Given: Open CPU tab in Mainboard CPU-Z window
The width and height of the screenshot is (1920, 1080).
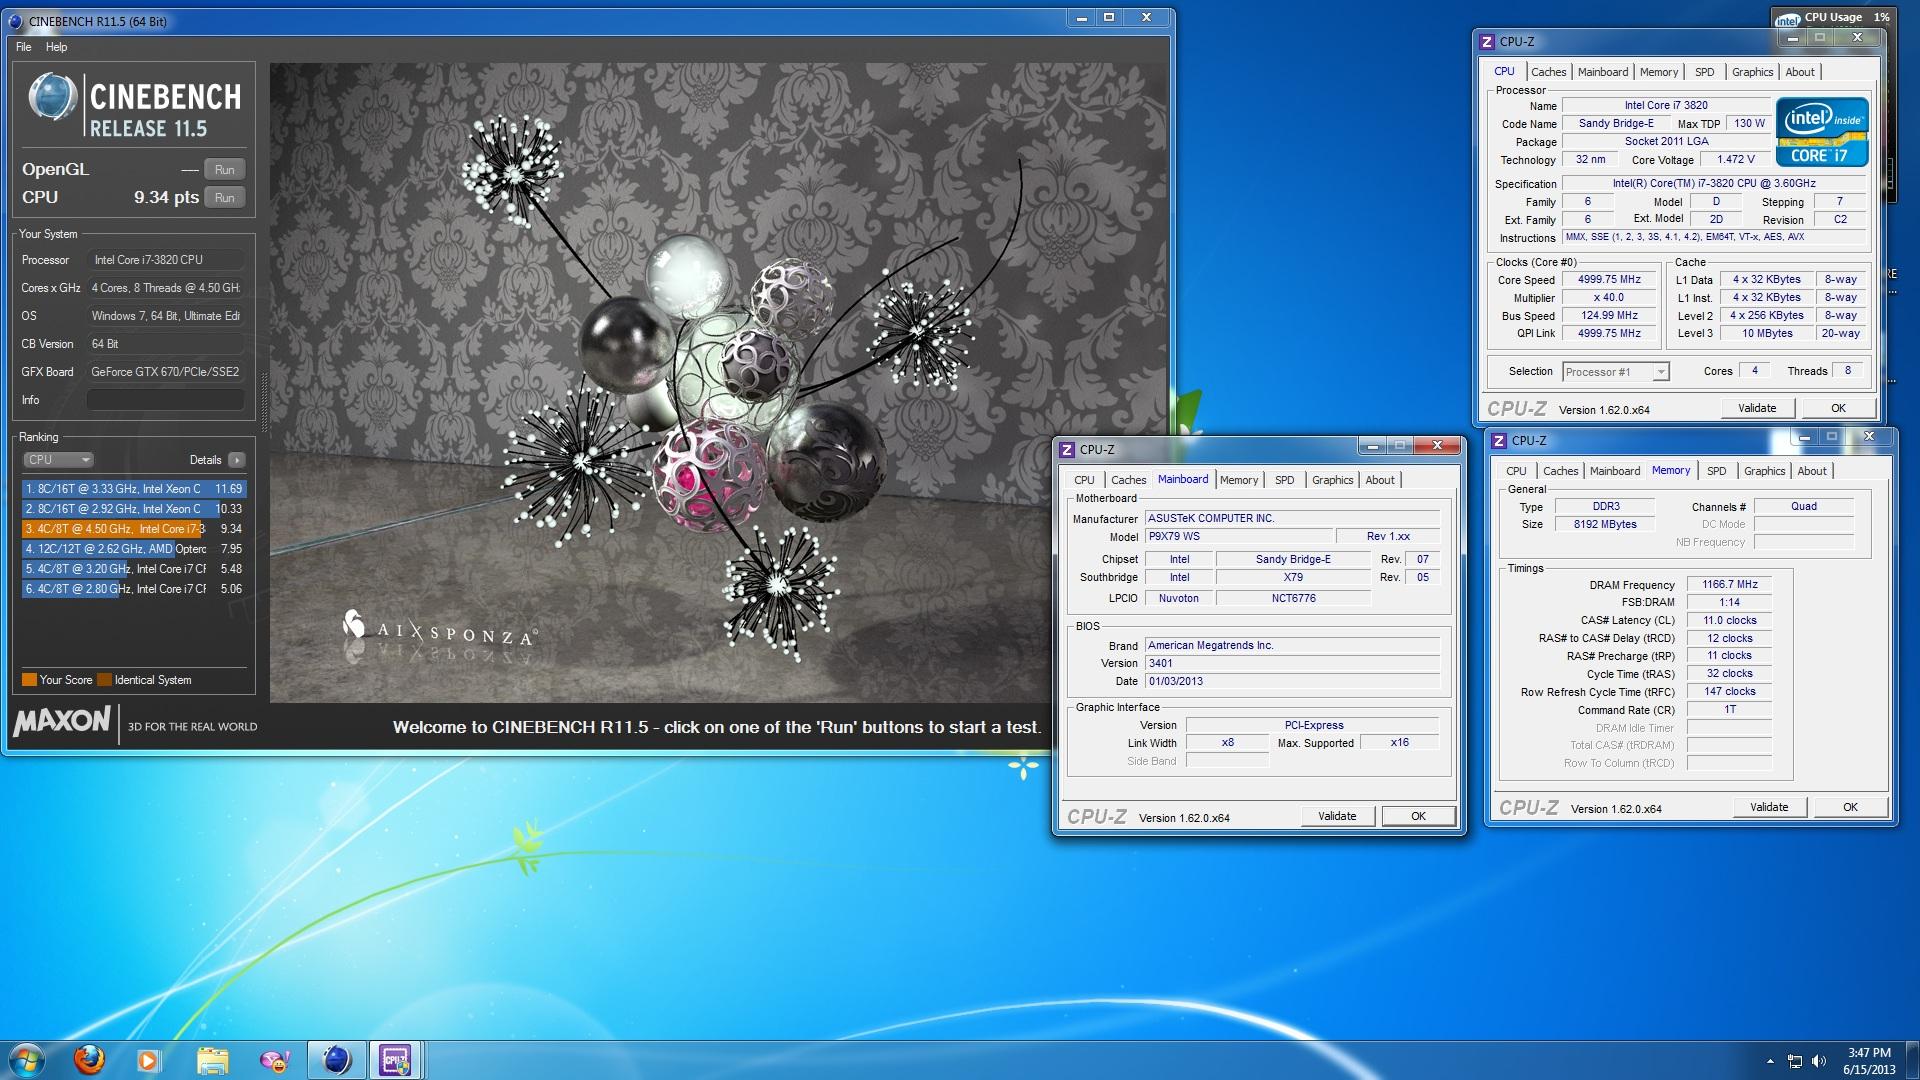Looking at the screenshot, I should [x=1084, y=480].
